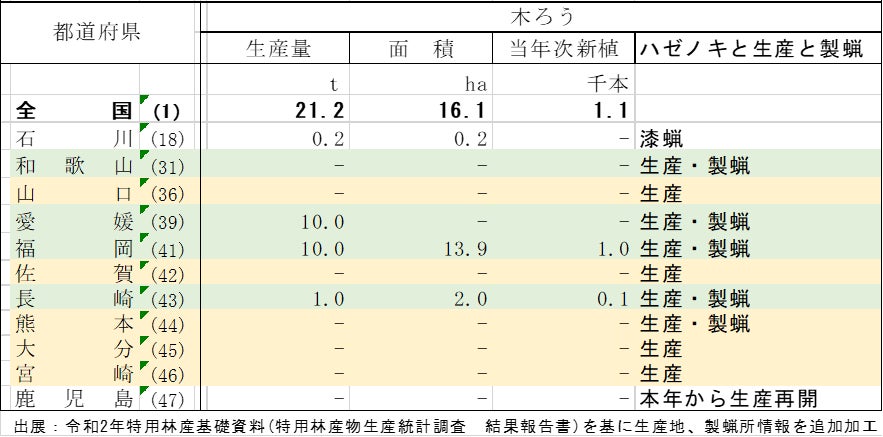Select 福岡's area value 13.9
The height and width of the screenshot is (437, 883).
pyautogui.click(x=463, y=248)
